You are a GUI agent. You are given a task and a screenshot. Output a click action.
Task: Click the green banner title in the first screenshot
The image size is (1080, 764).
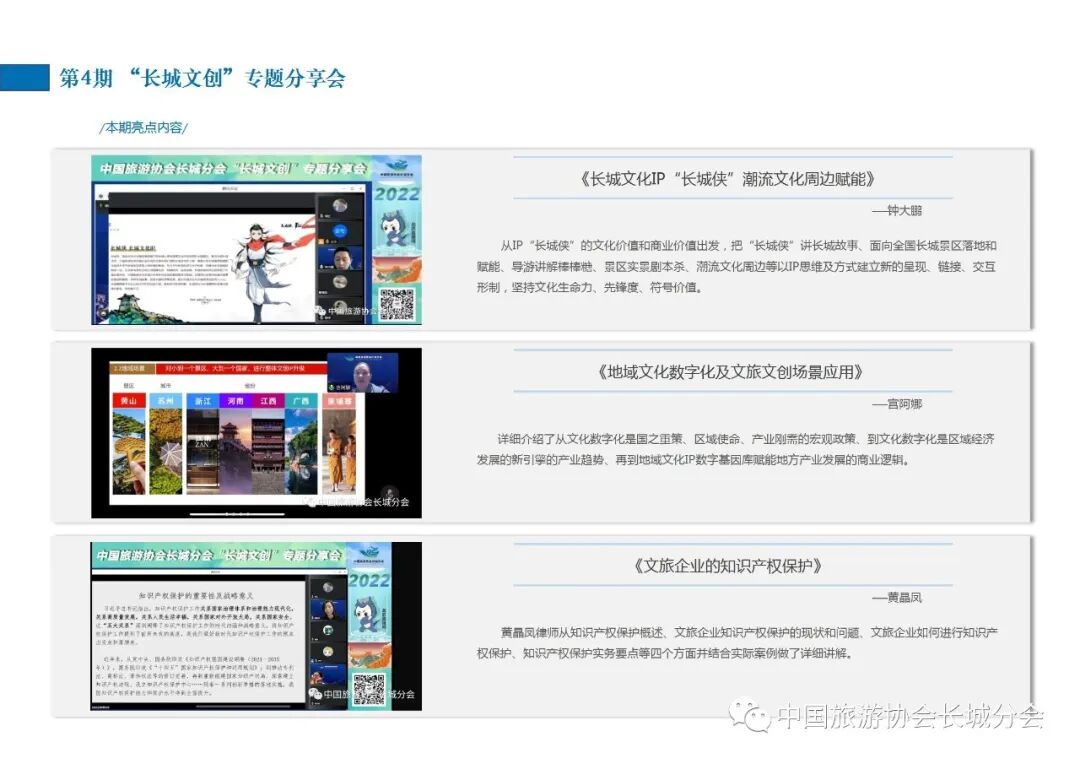233,169
